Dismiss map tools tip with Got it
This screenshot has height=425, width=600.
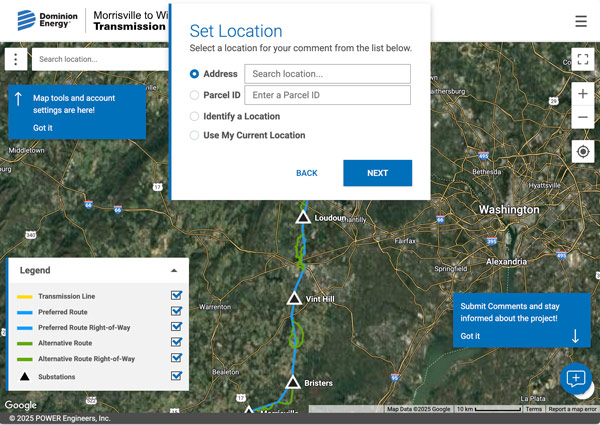point(43,128)
